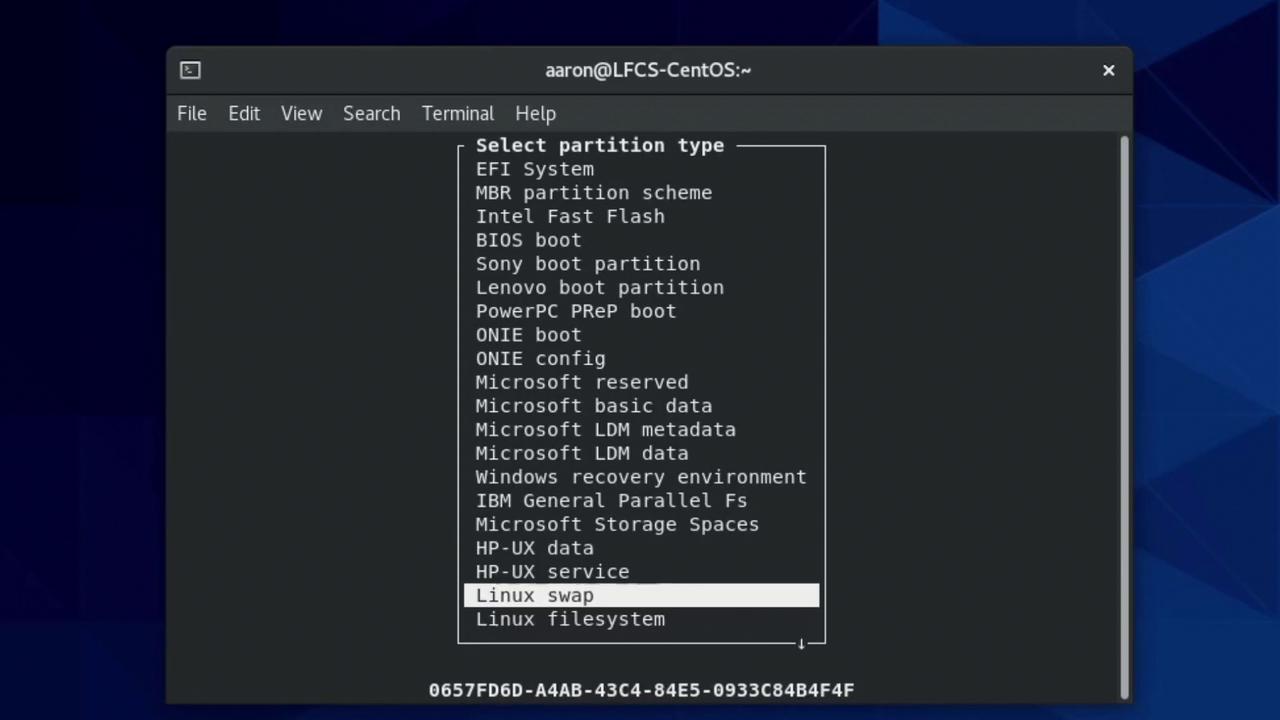Open the Help menu

click(x=535, y=113)
